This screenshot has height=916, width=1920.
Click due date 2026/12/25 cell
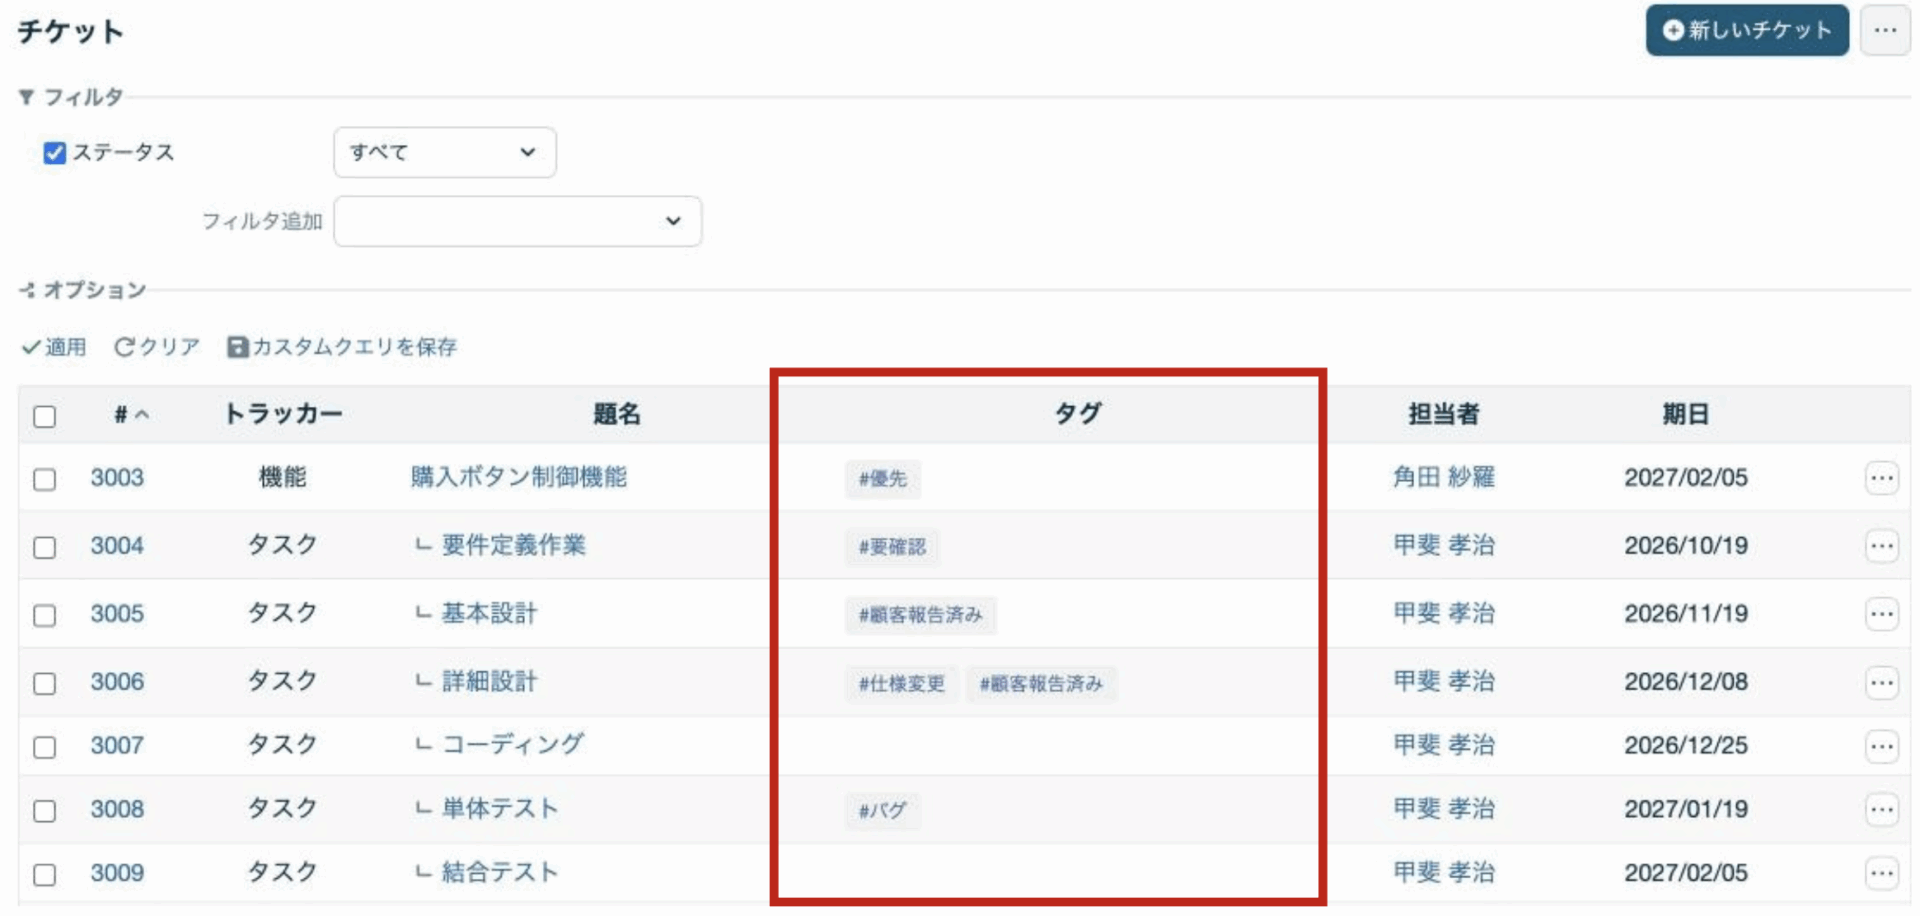(1686, 745)
